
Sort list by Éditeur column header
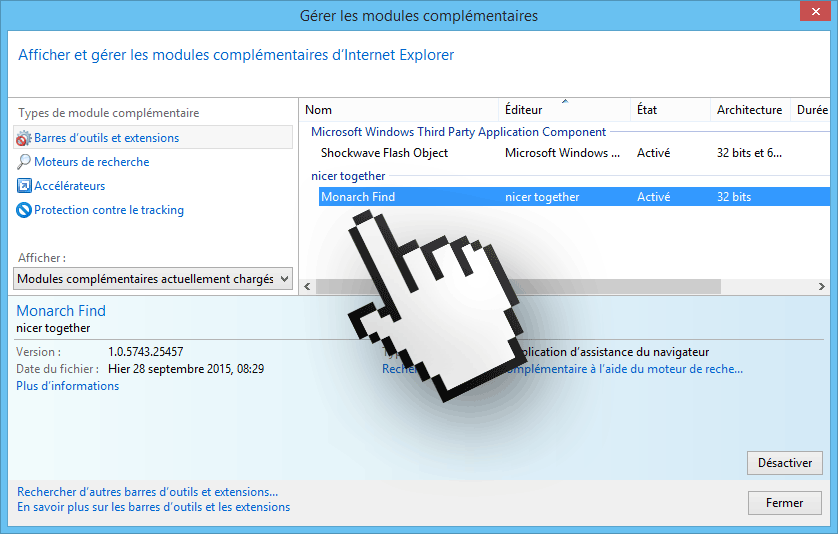pyautogui.click(x=564, y=110)
